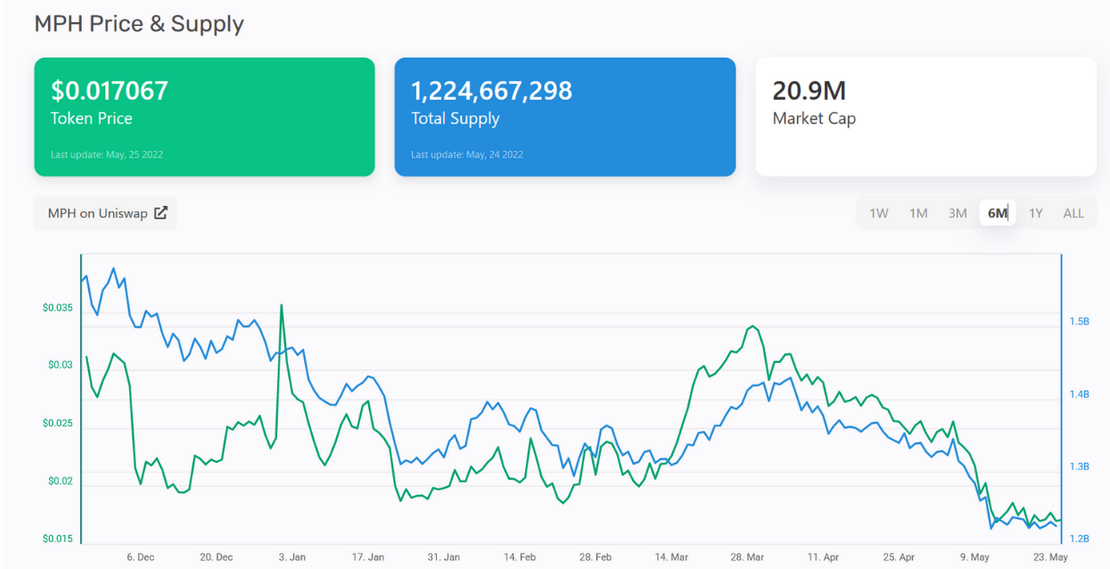This screenshot has width=1110, height=569.
Task: Click the $0.035 price axis label
Action: pos(57,308)
